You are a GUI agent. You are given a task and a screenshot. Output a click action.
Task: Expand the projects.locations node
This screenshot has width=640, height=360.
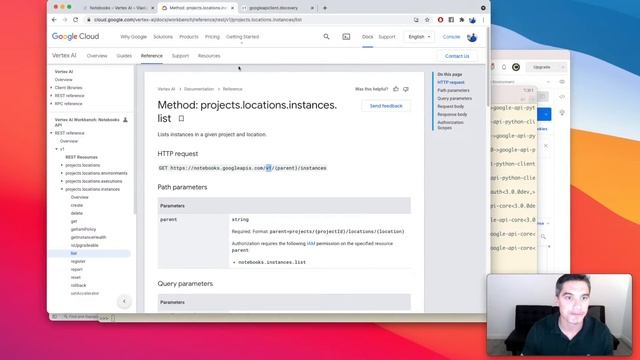[62, 165]
